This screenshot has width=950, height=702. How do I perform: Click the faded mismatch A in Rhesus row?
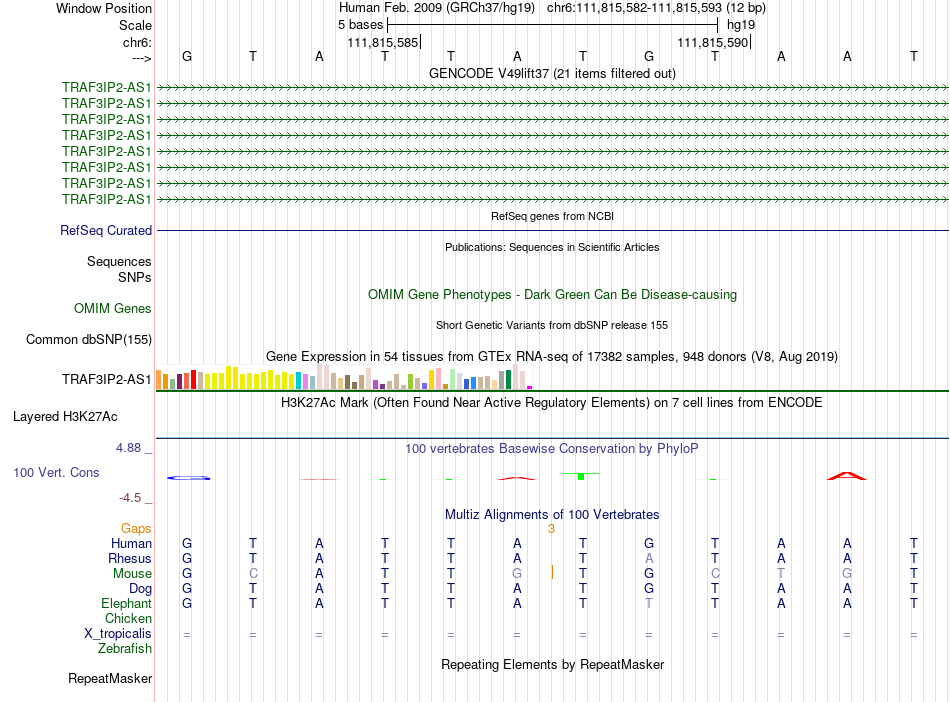click(649, 558)
